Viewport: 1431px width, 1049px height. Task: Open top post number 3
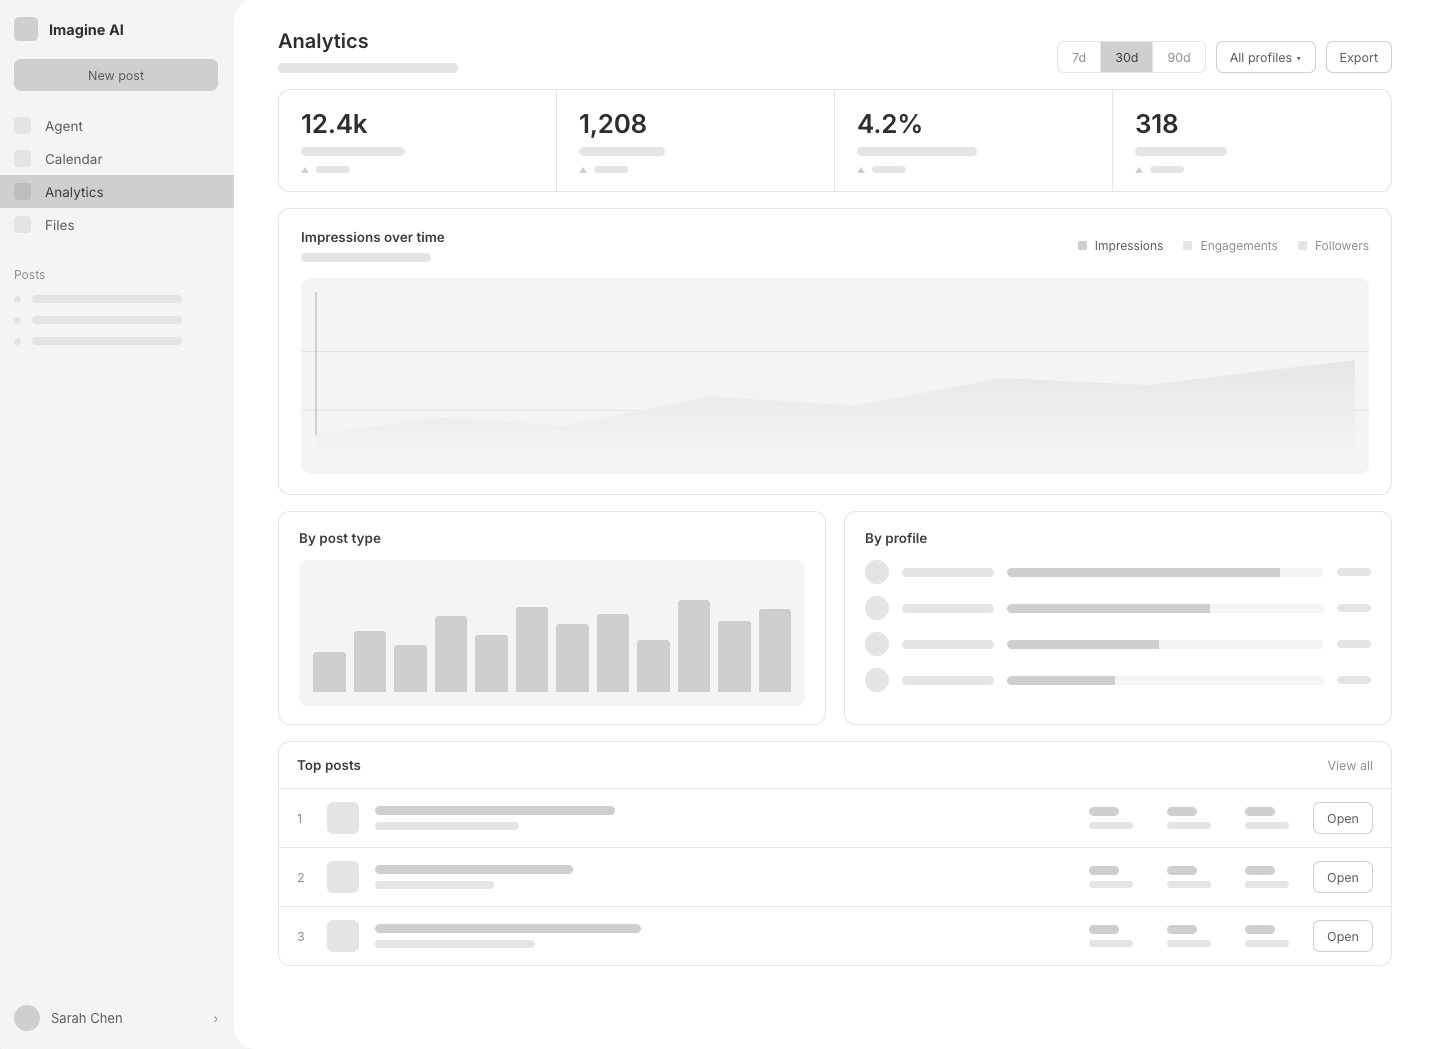(1343, 936)
